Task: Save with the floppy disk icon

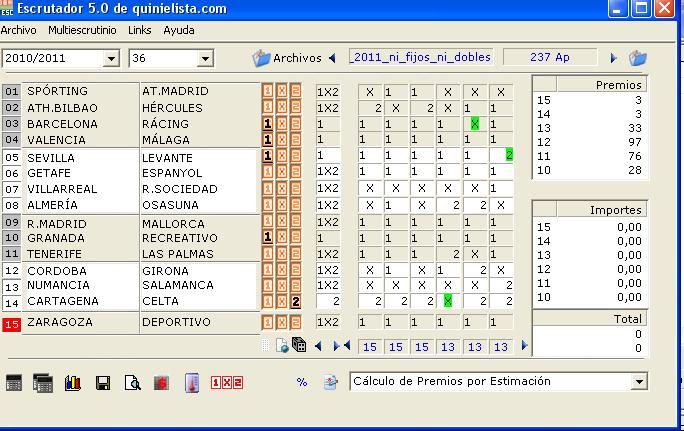Action: coord(103,383)
